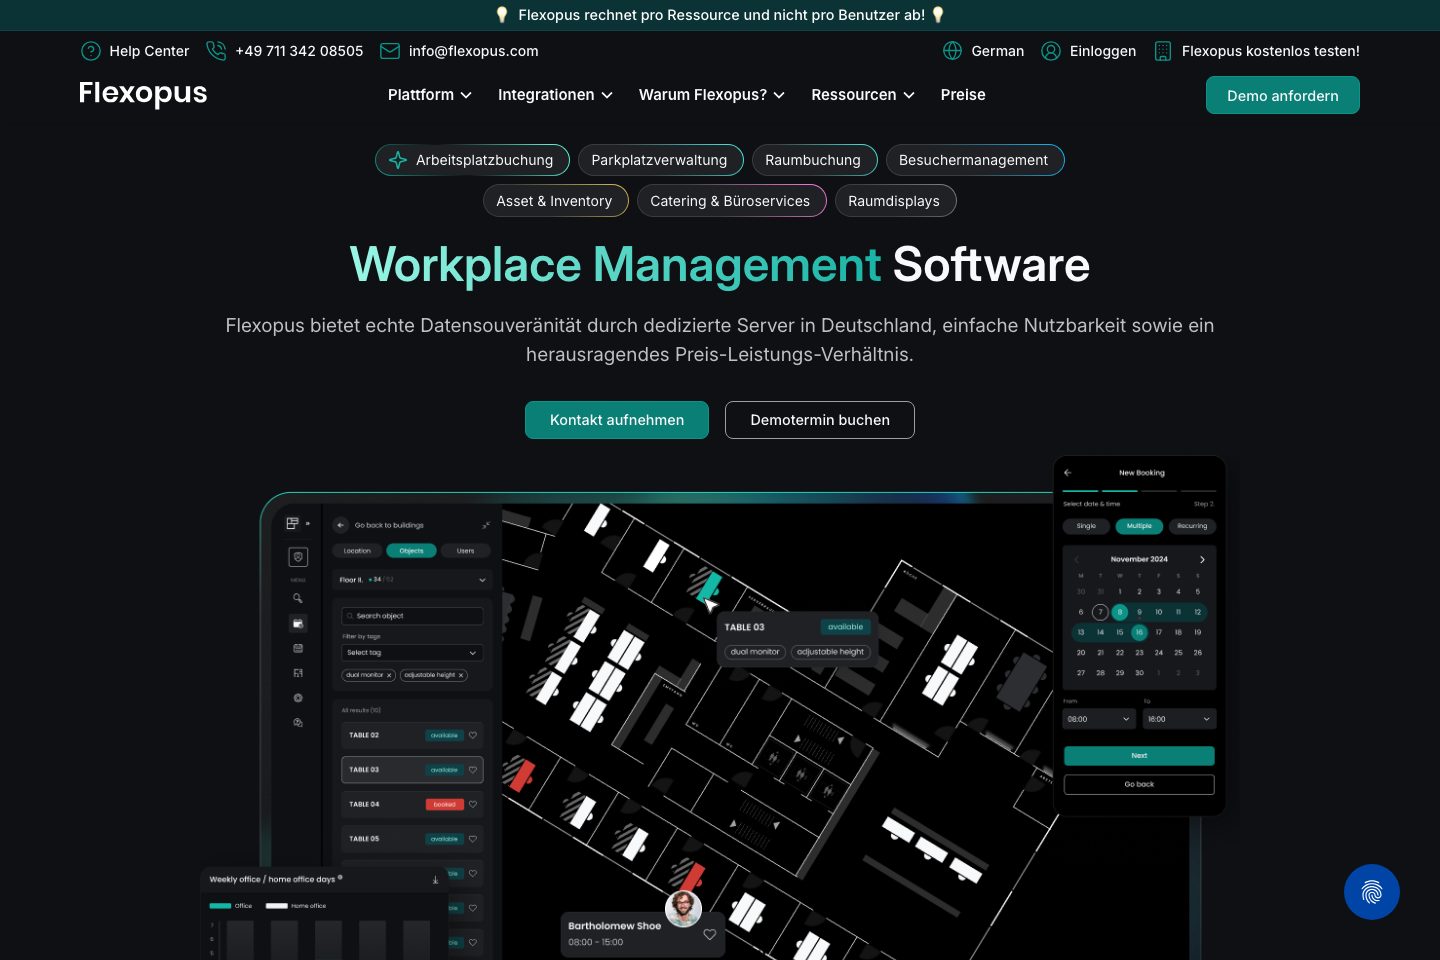1440x960 pixels.
Task: Select the Raumbuchung tab
Action: pos(814,160)
